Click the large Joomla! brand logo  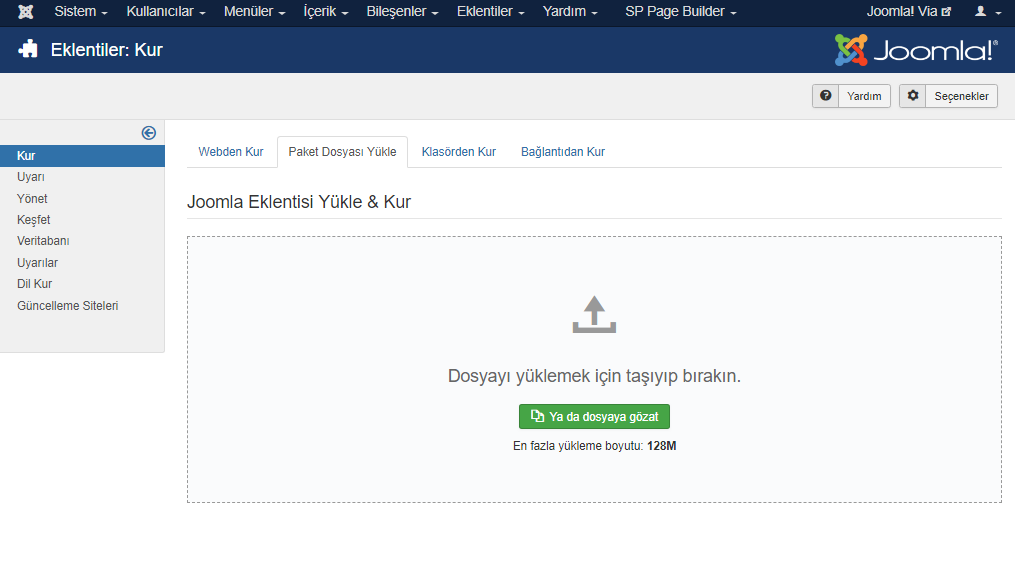(916, 50)
